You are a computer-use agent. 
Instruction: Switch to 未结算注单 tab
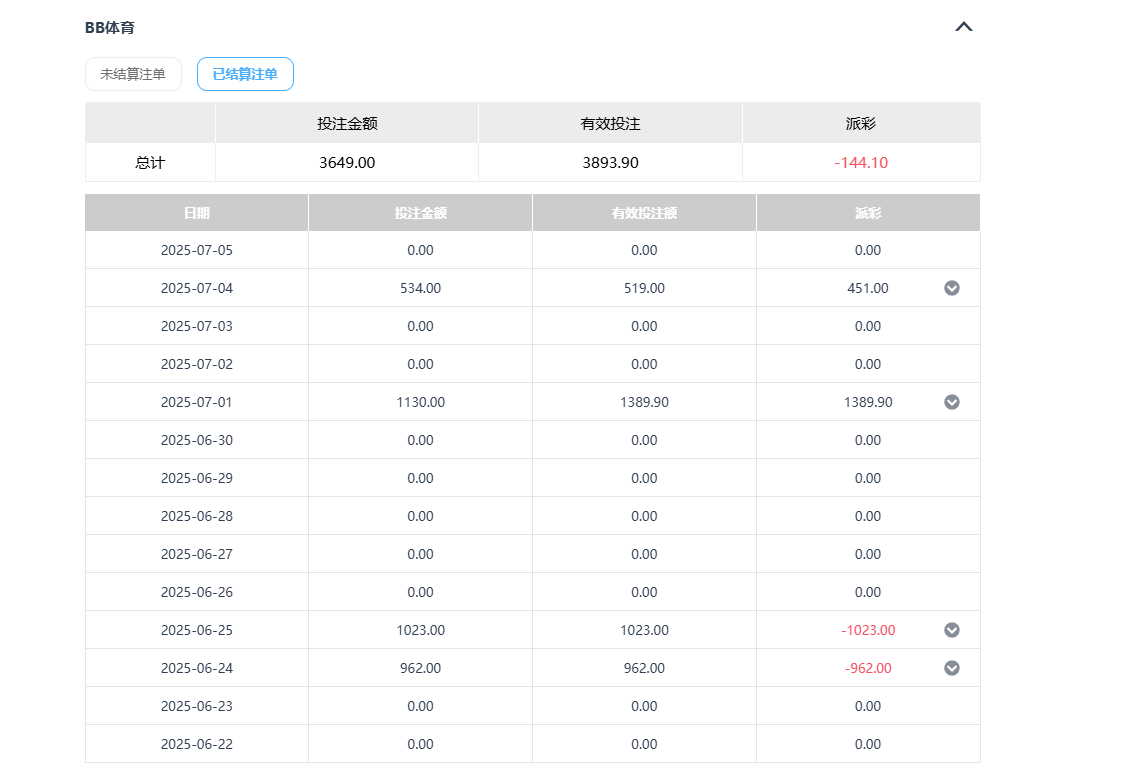coord(133,74)
